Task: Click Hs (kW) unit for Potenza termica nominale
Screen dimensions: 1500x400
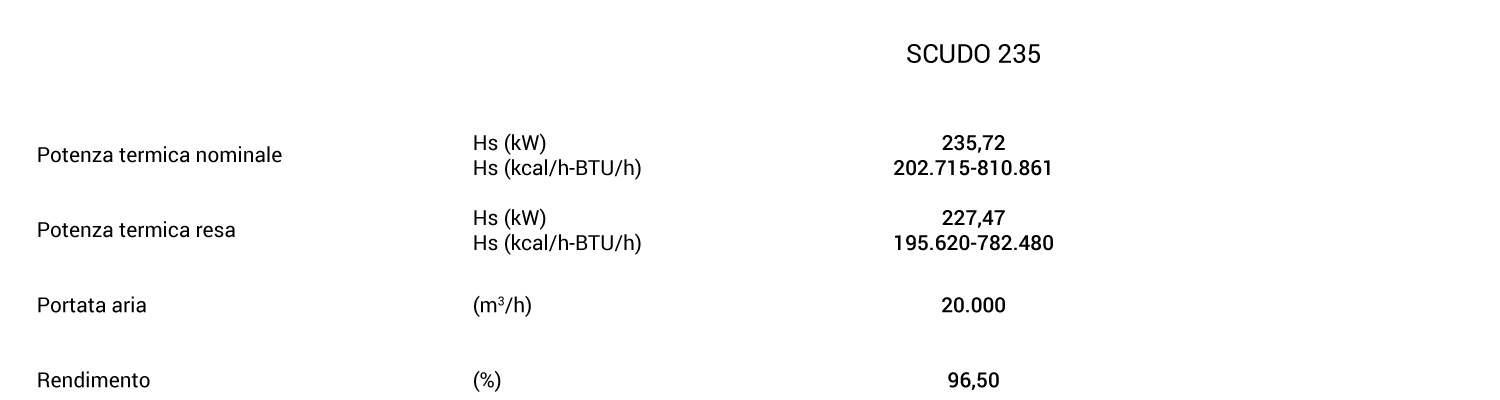Action: 509,143
